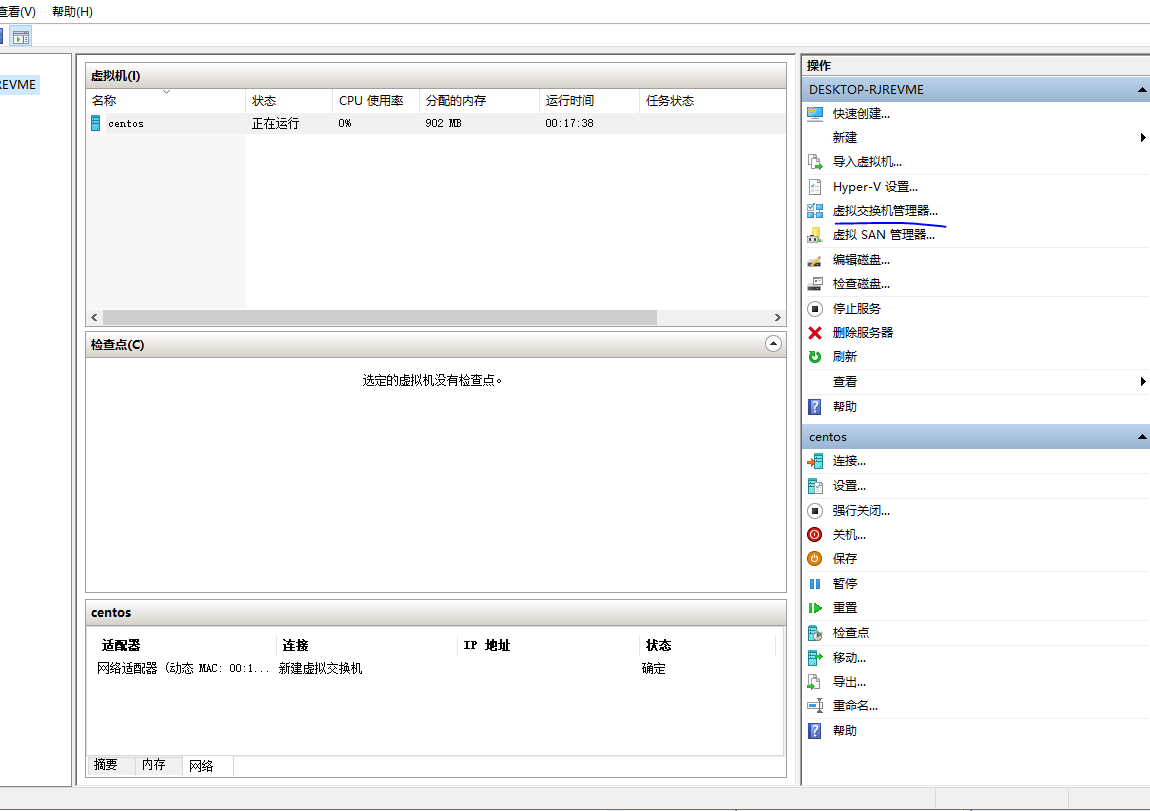Click the horizontal scrollbar thumb in VM list

380,318
